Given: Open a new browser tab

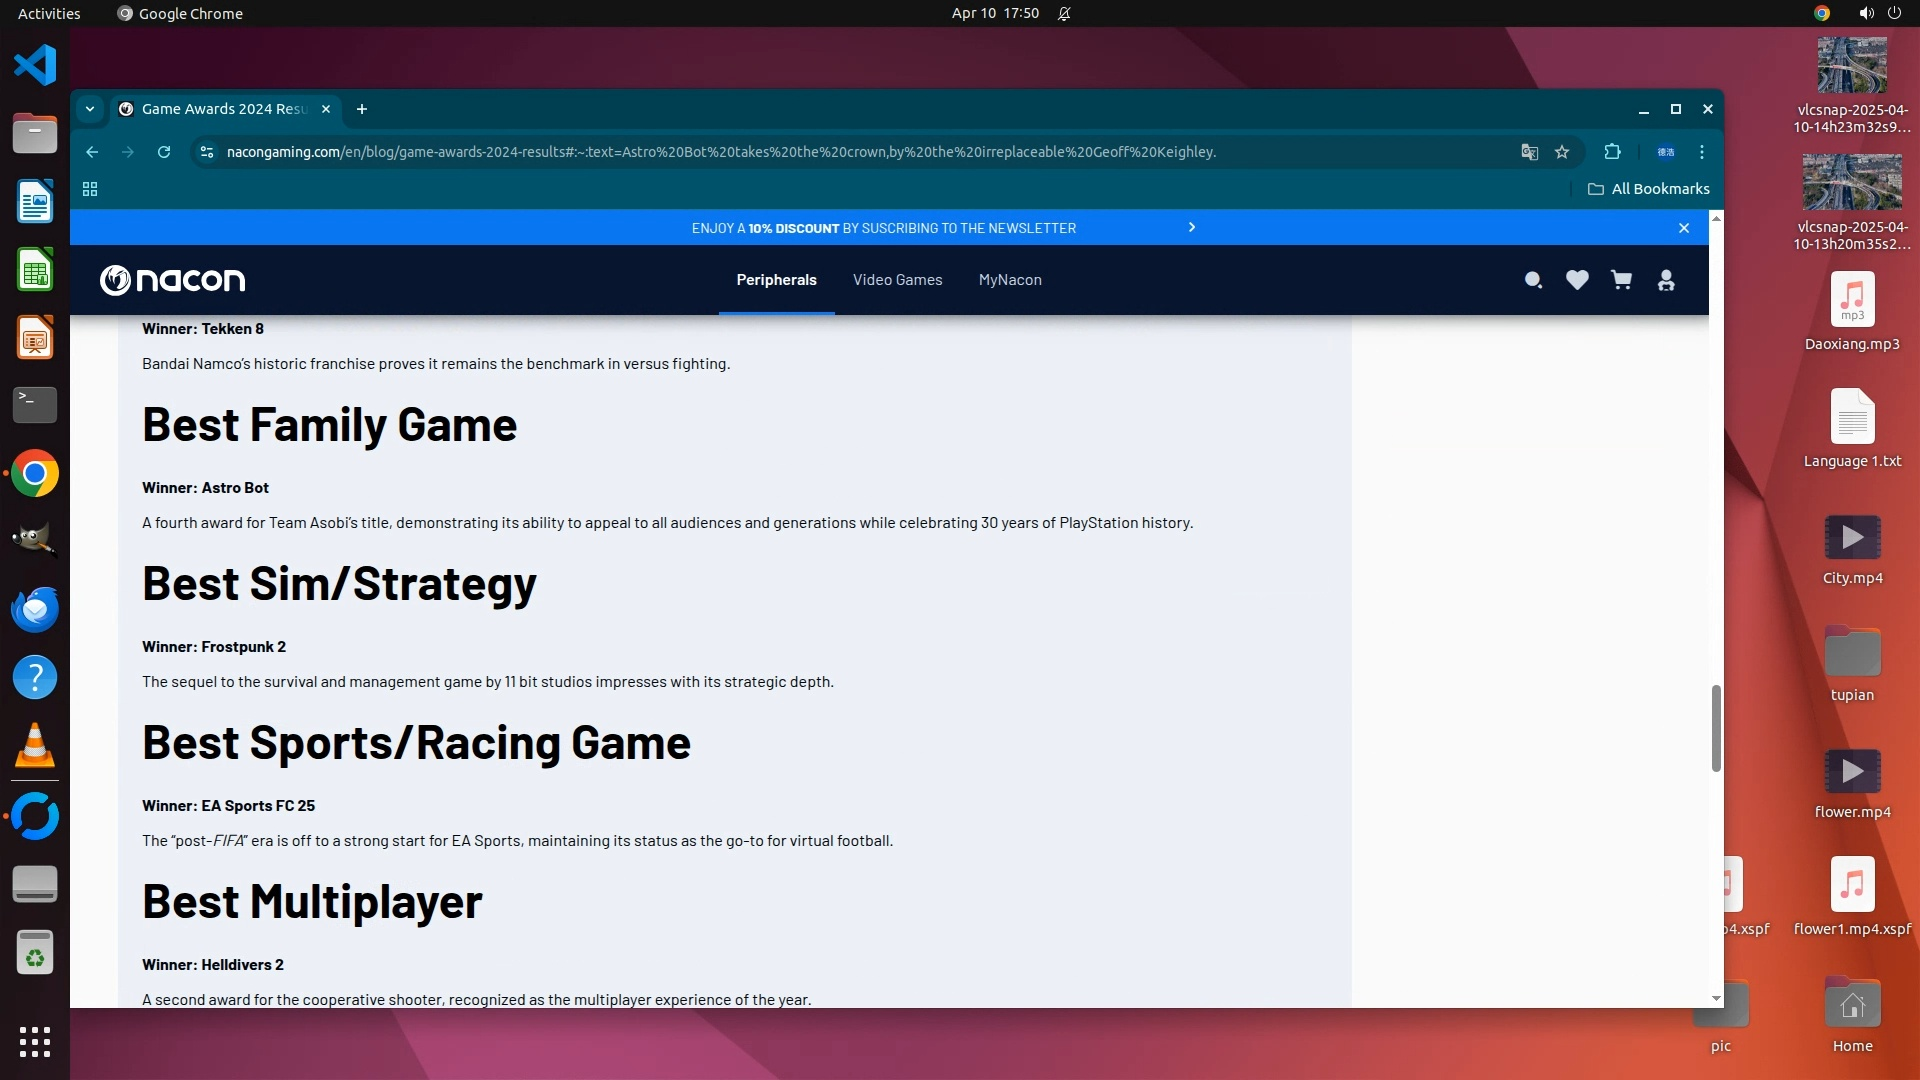Looking at the screenshot, I should [x=362, y=109].
